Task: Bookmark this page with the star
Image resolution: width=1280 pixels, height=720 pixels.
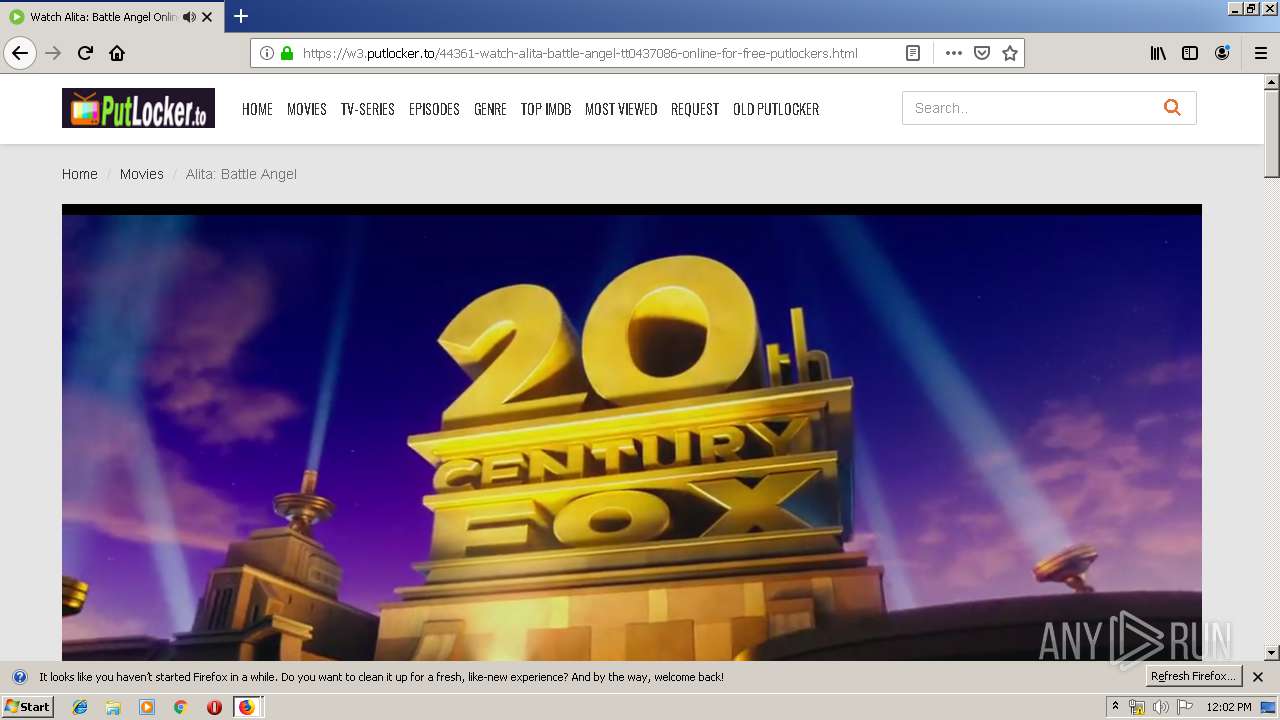Action: pyautogui.click(x=1010, y=53)
